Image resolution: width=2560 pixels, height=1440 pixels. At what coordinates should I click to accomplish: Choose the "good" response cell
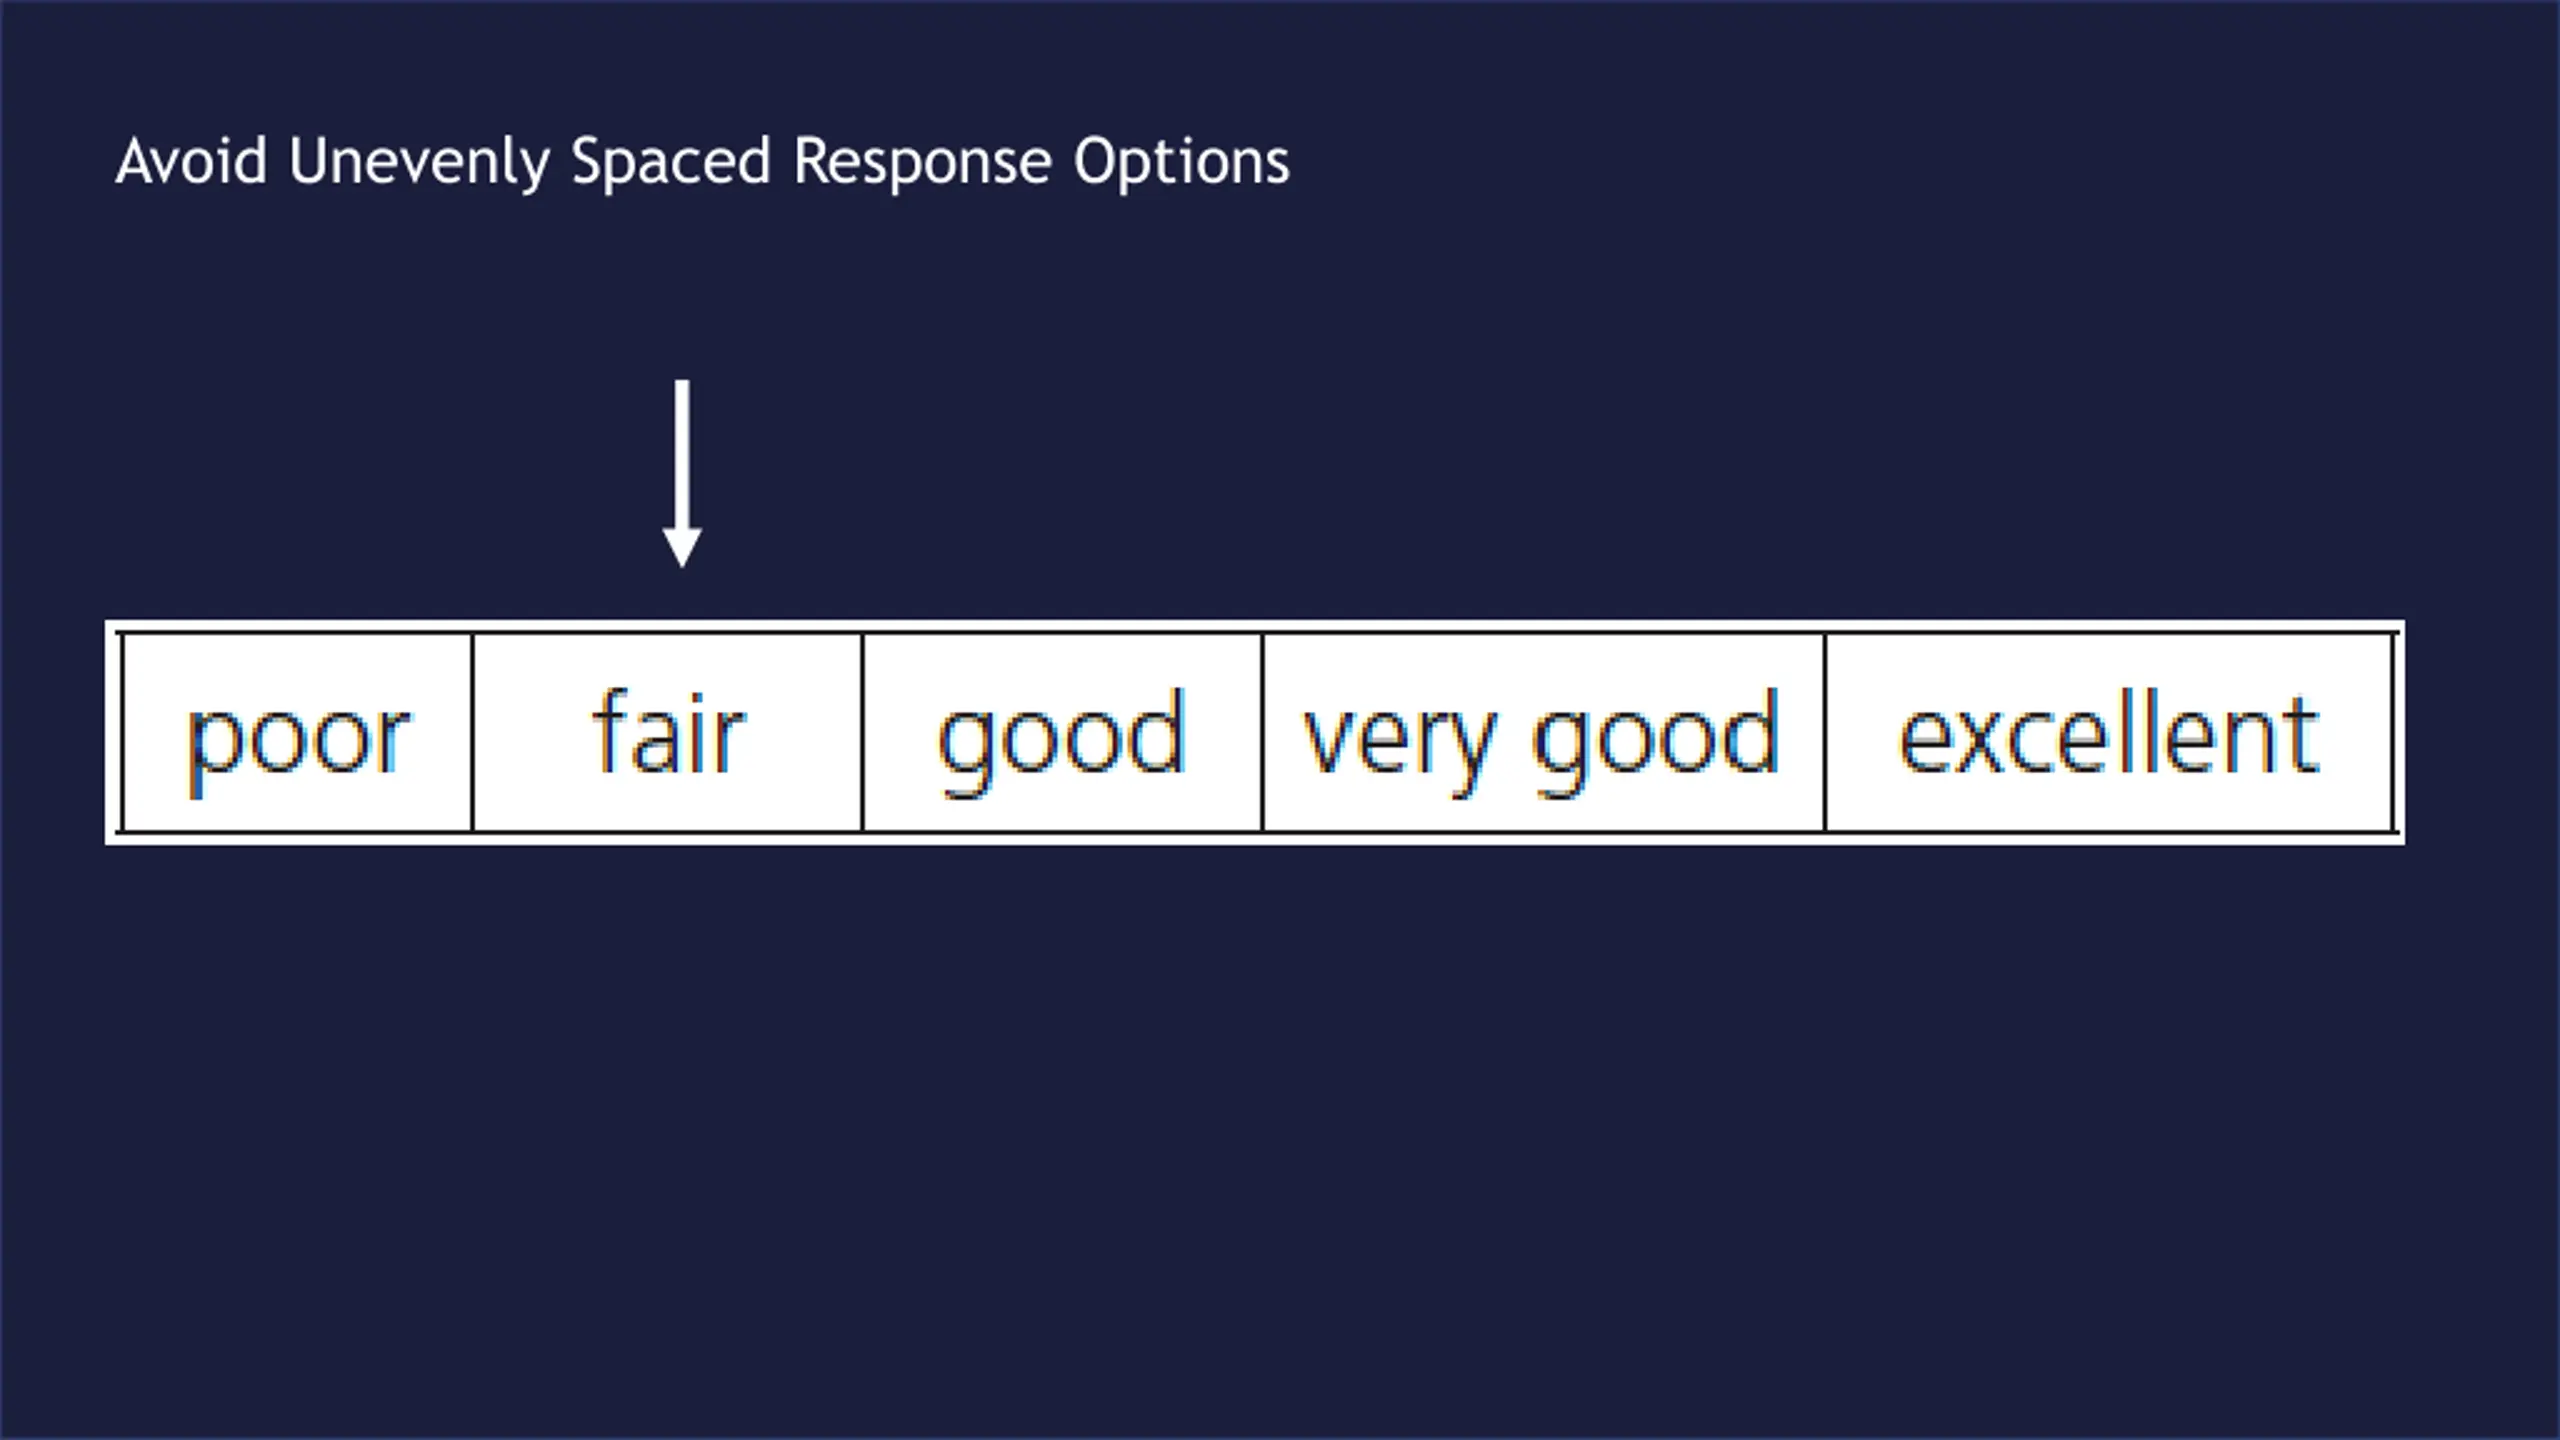tap(1062, 732)
